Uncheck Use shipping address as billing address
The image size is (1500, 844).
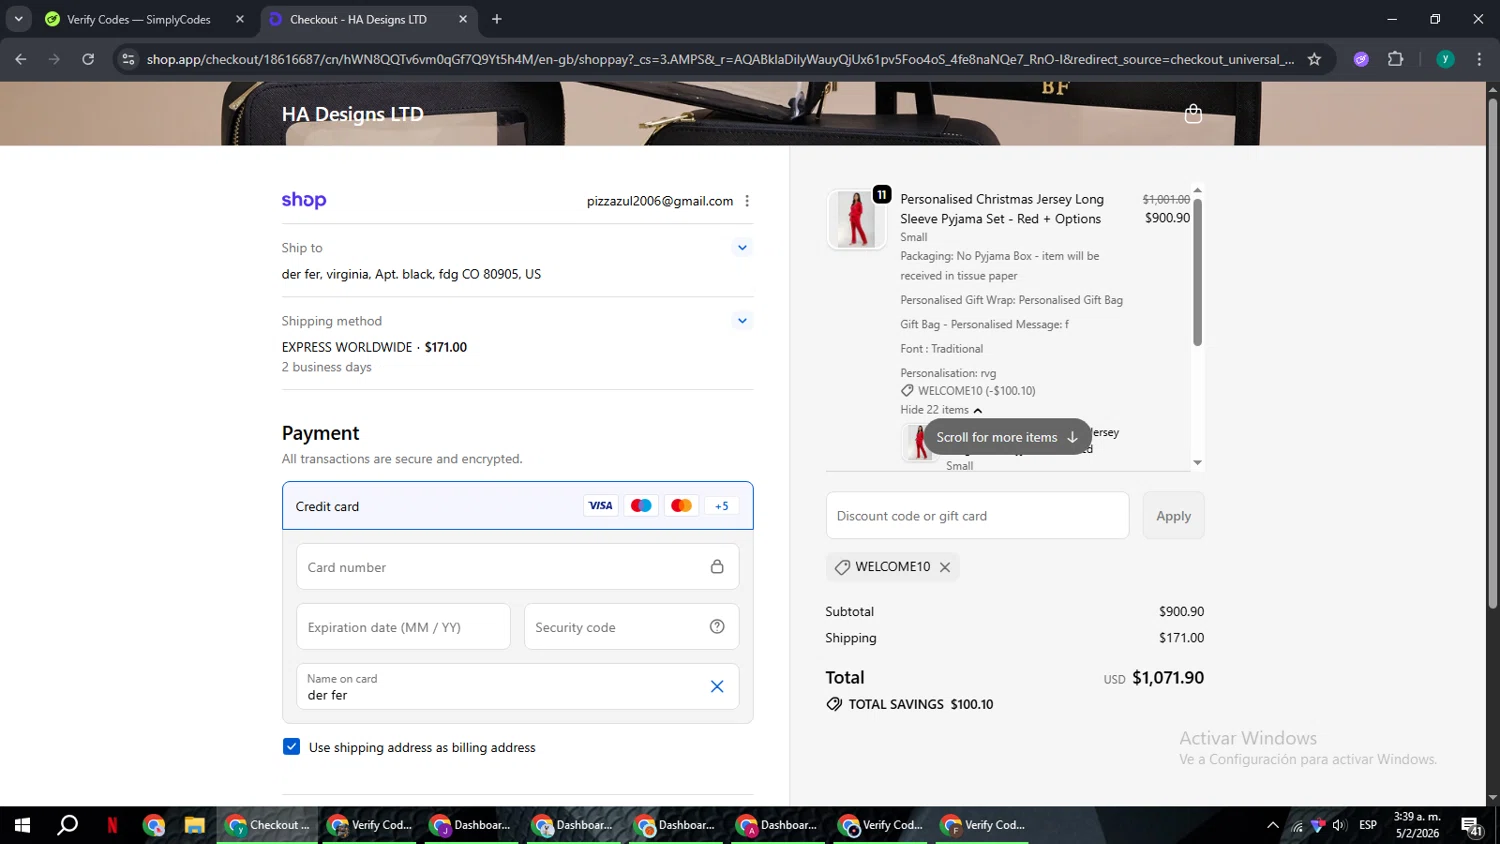(x=291, y=747)
